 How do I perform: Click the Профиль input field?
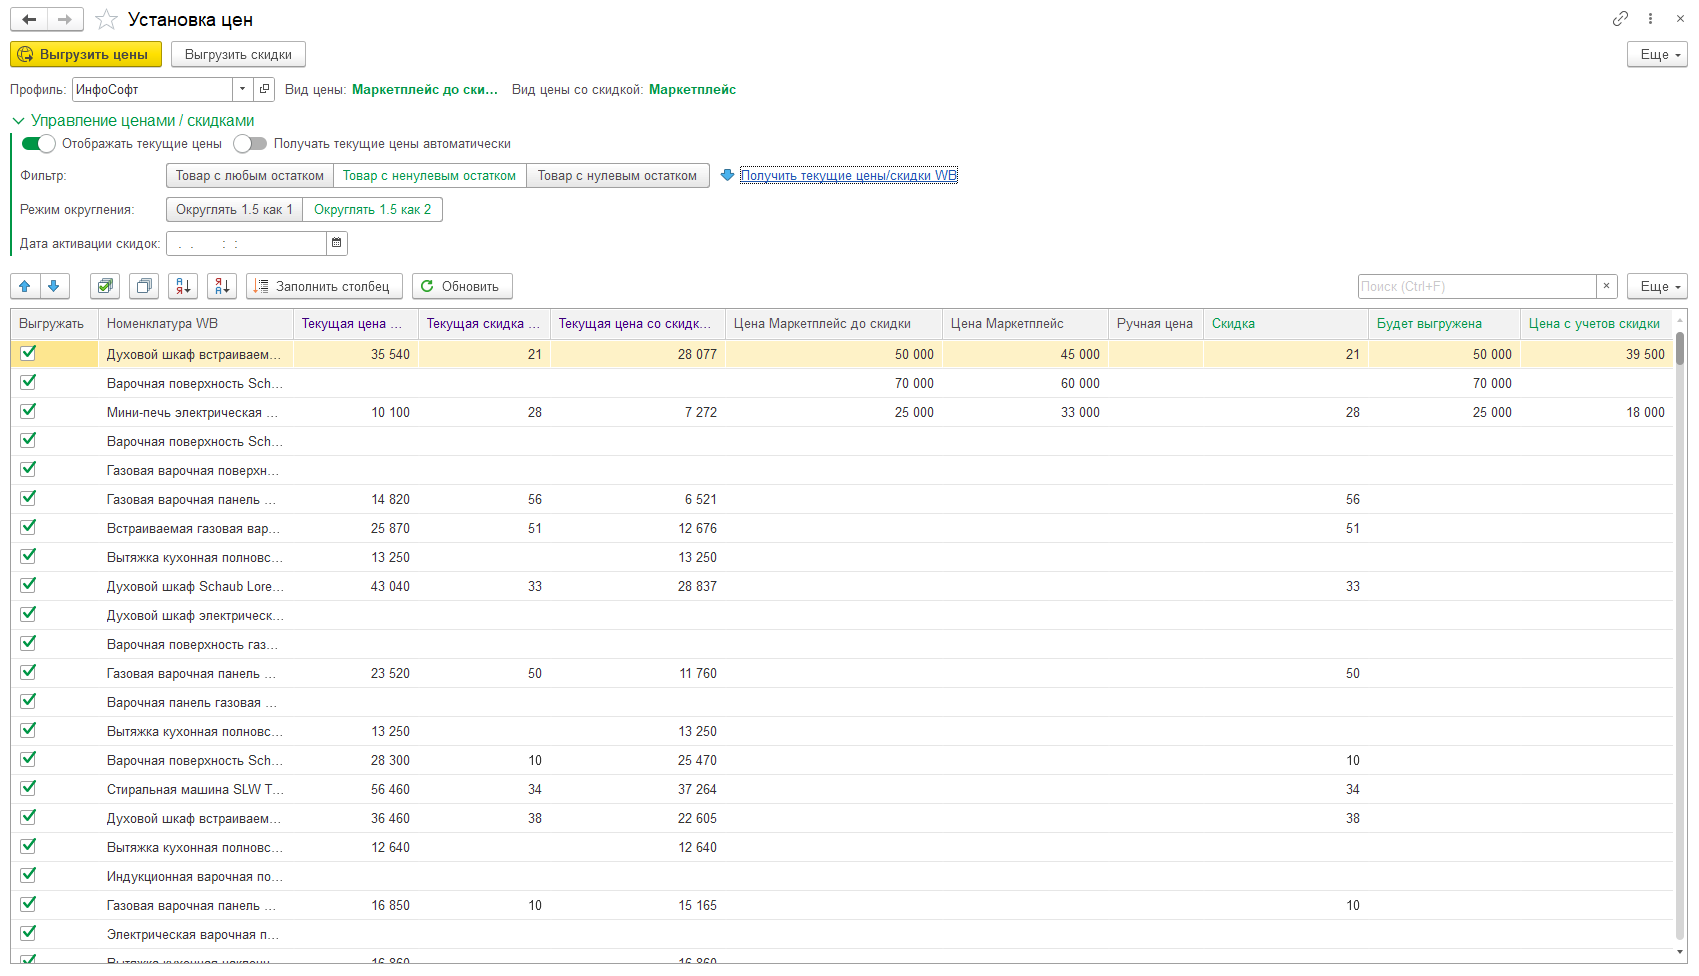click(x=153, y=89)
